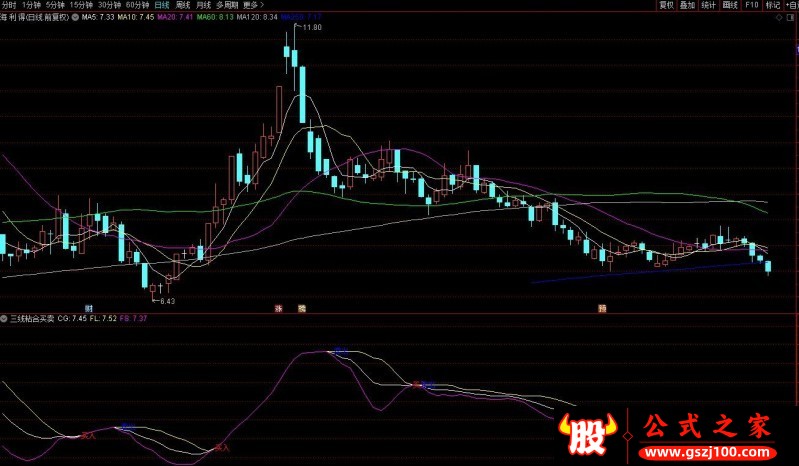
Task: Open main chart indicator dropdown beside stock name
Action: [x=75, y=17]
